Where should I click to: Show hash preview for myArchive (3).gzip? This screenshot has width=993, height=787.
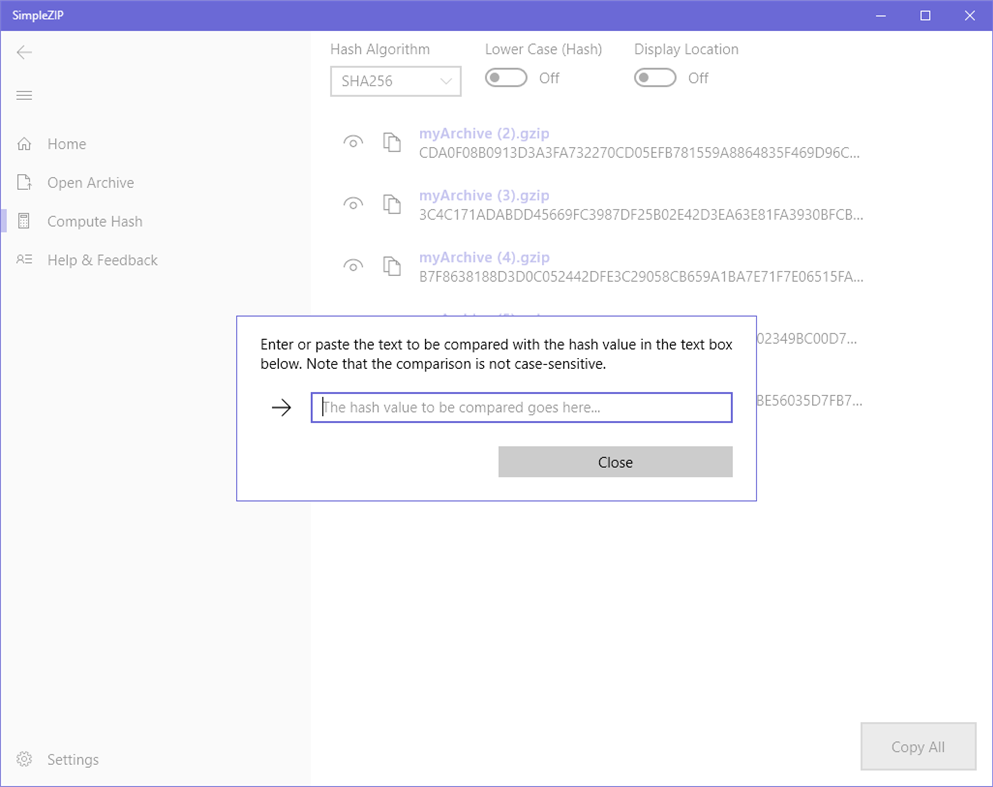click(x=353, y=204)
